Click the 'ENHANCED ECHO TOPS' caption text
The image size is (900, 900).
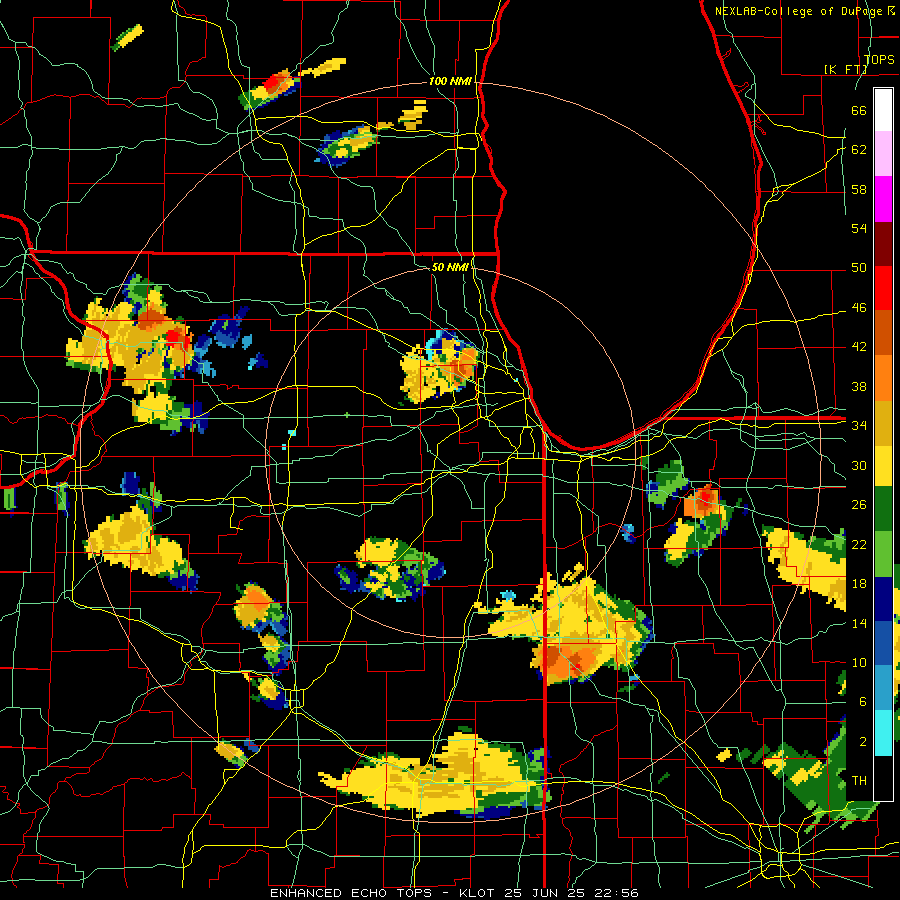(354, 893)
